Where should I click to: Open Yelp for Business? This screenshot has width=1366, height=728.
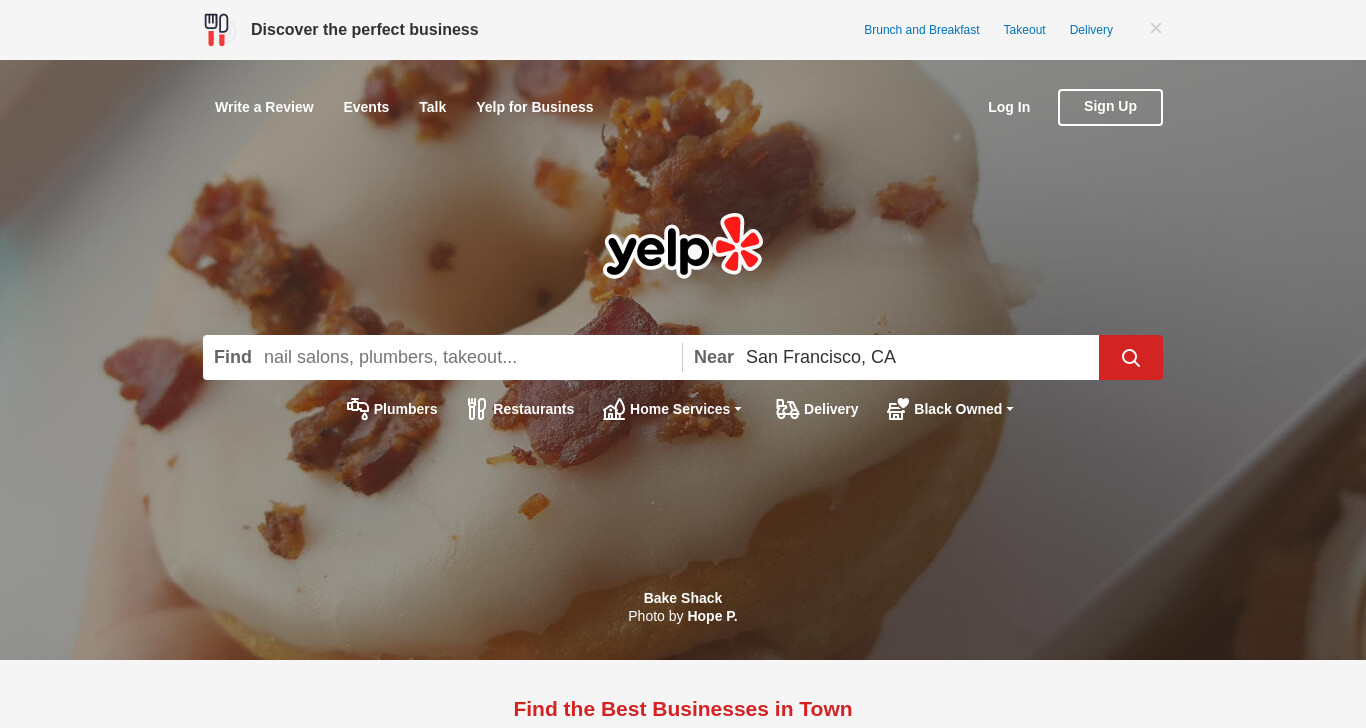click(x=535, y=107)
